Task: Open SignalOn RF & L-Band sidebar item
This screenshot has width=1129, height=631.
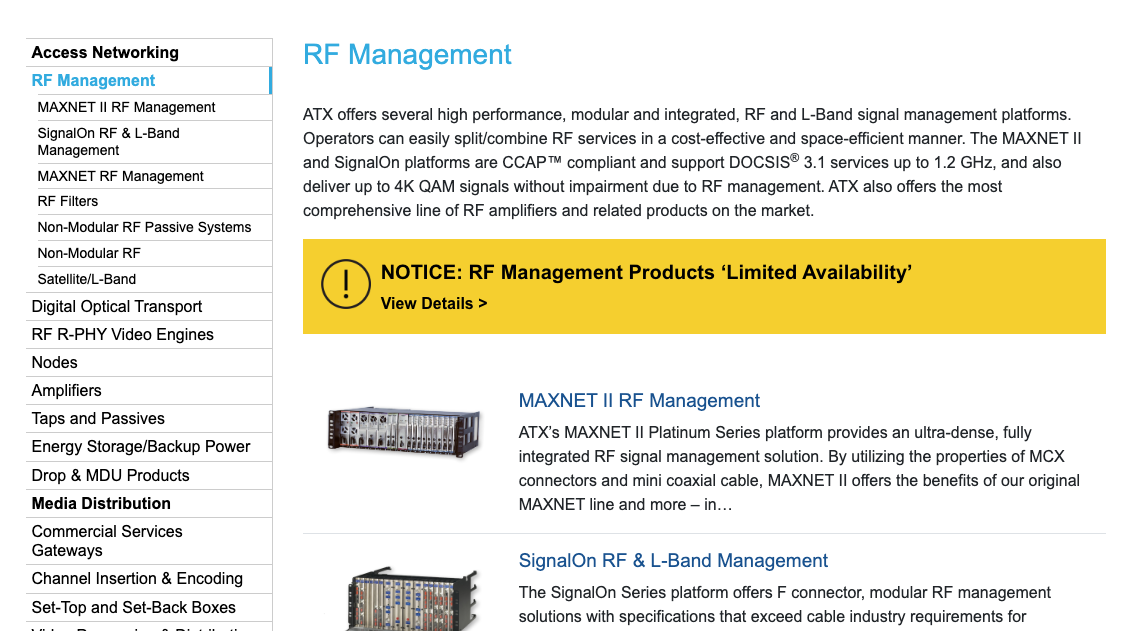Action: point(108,142)
